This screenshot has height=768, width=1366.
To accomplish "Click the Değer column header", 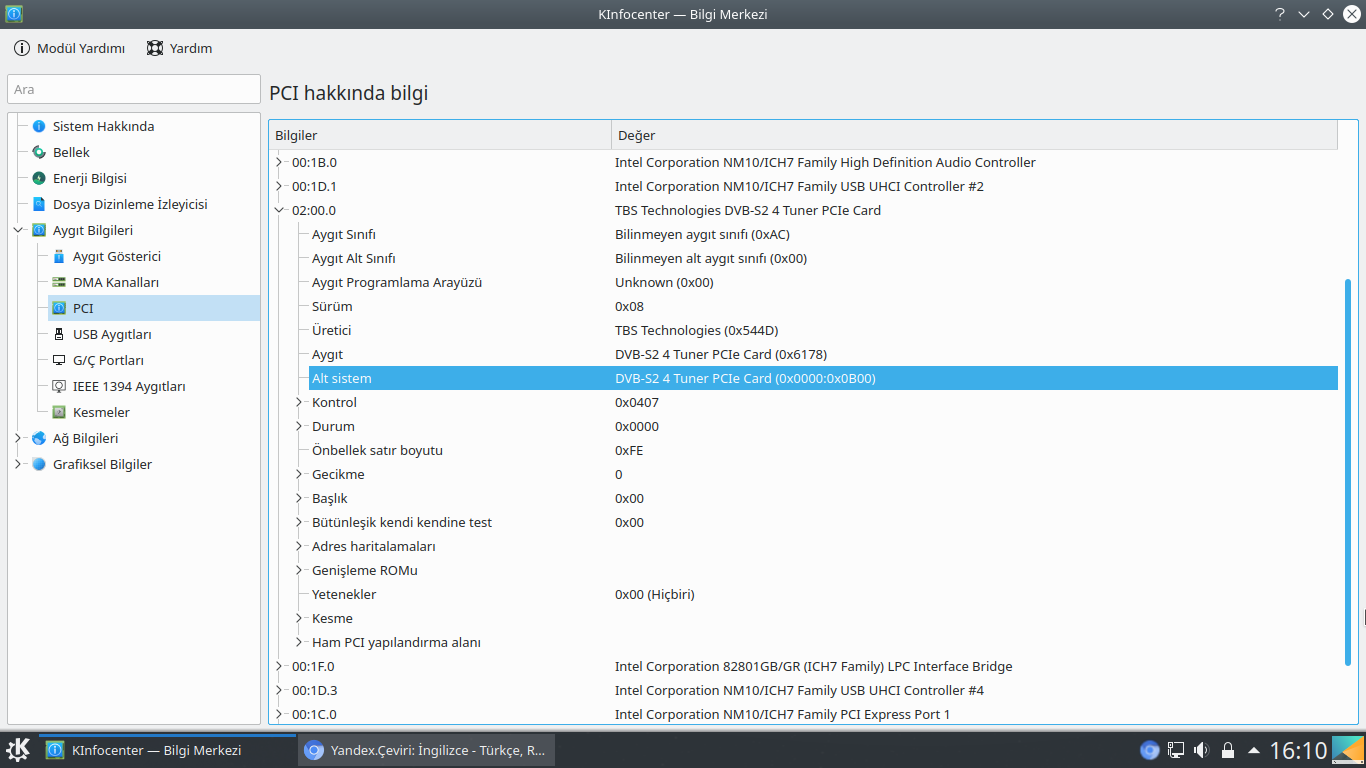I will pos(974,135).
